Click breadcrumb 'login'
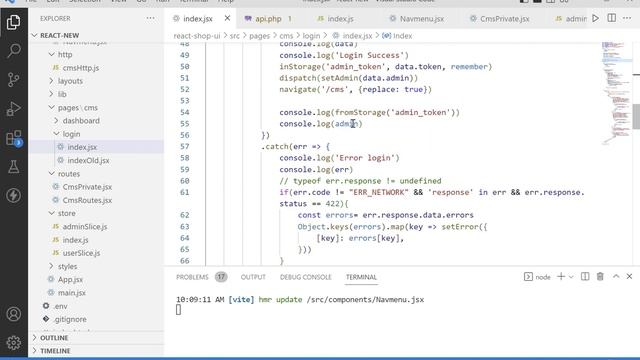640x360 pixels. click(311, 36)
